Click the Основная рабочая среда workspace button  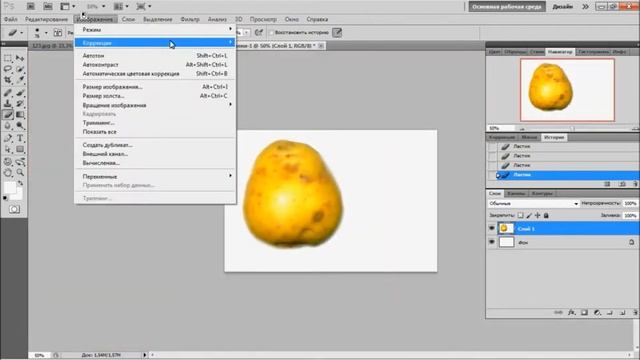click(x=507, y=7)
